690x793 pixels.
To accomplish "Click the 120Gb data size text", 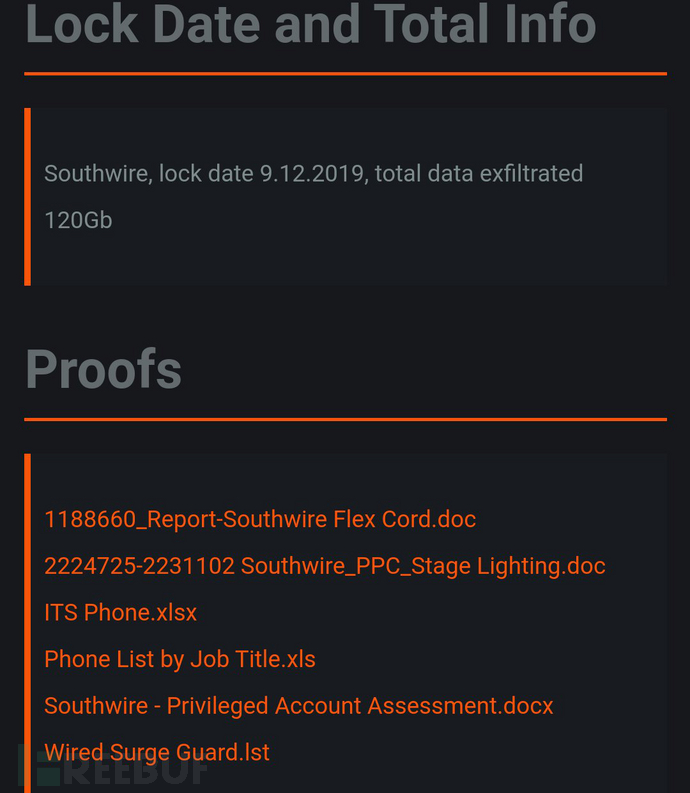I will [78, 221].
